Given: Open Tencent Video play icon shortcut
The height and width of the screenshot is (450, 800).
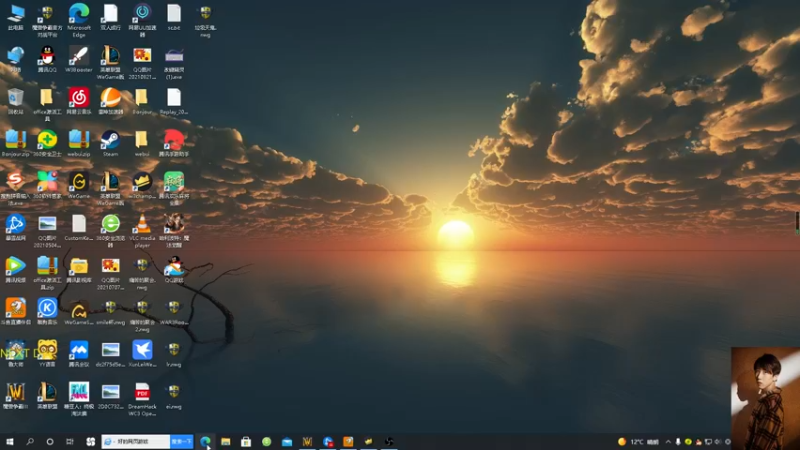Looking at the screenshot, I should coord(15,270).
